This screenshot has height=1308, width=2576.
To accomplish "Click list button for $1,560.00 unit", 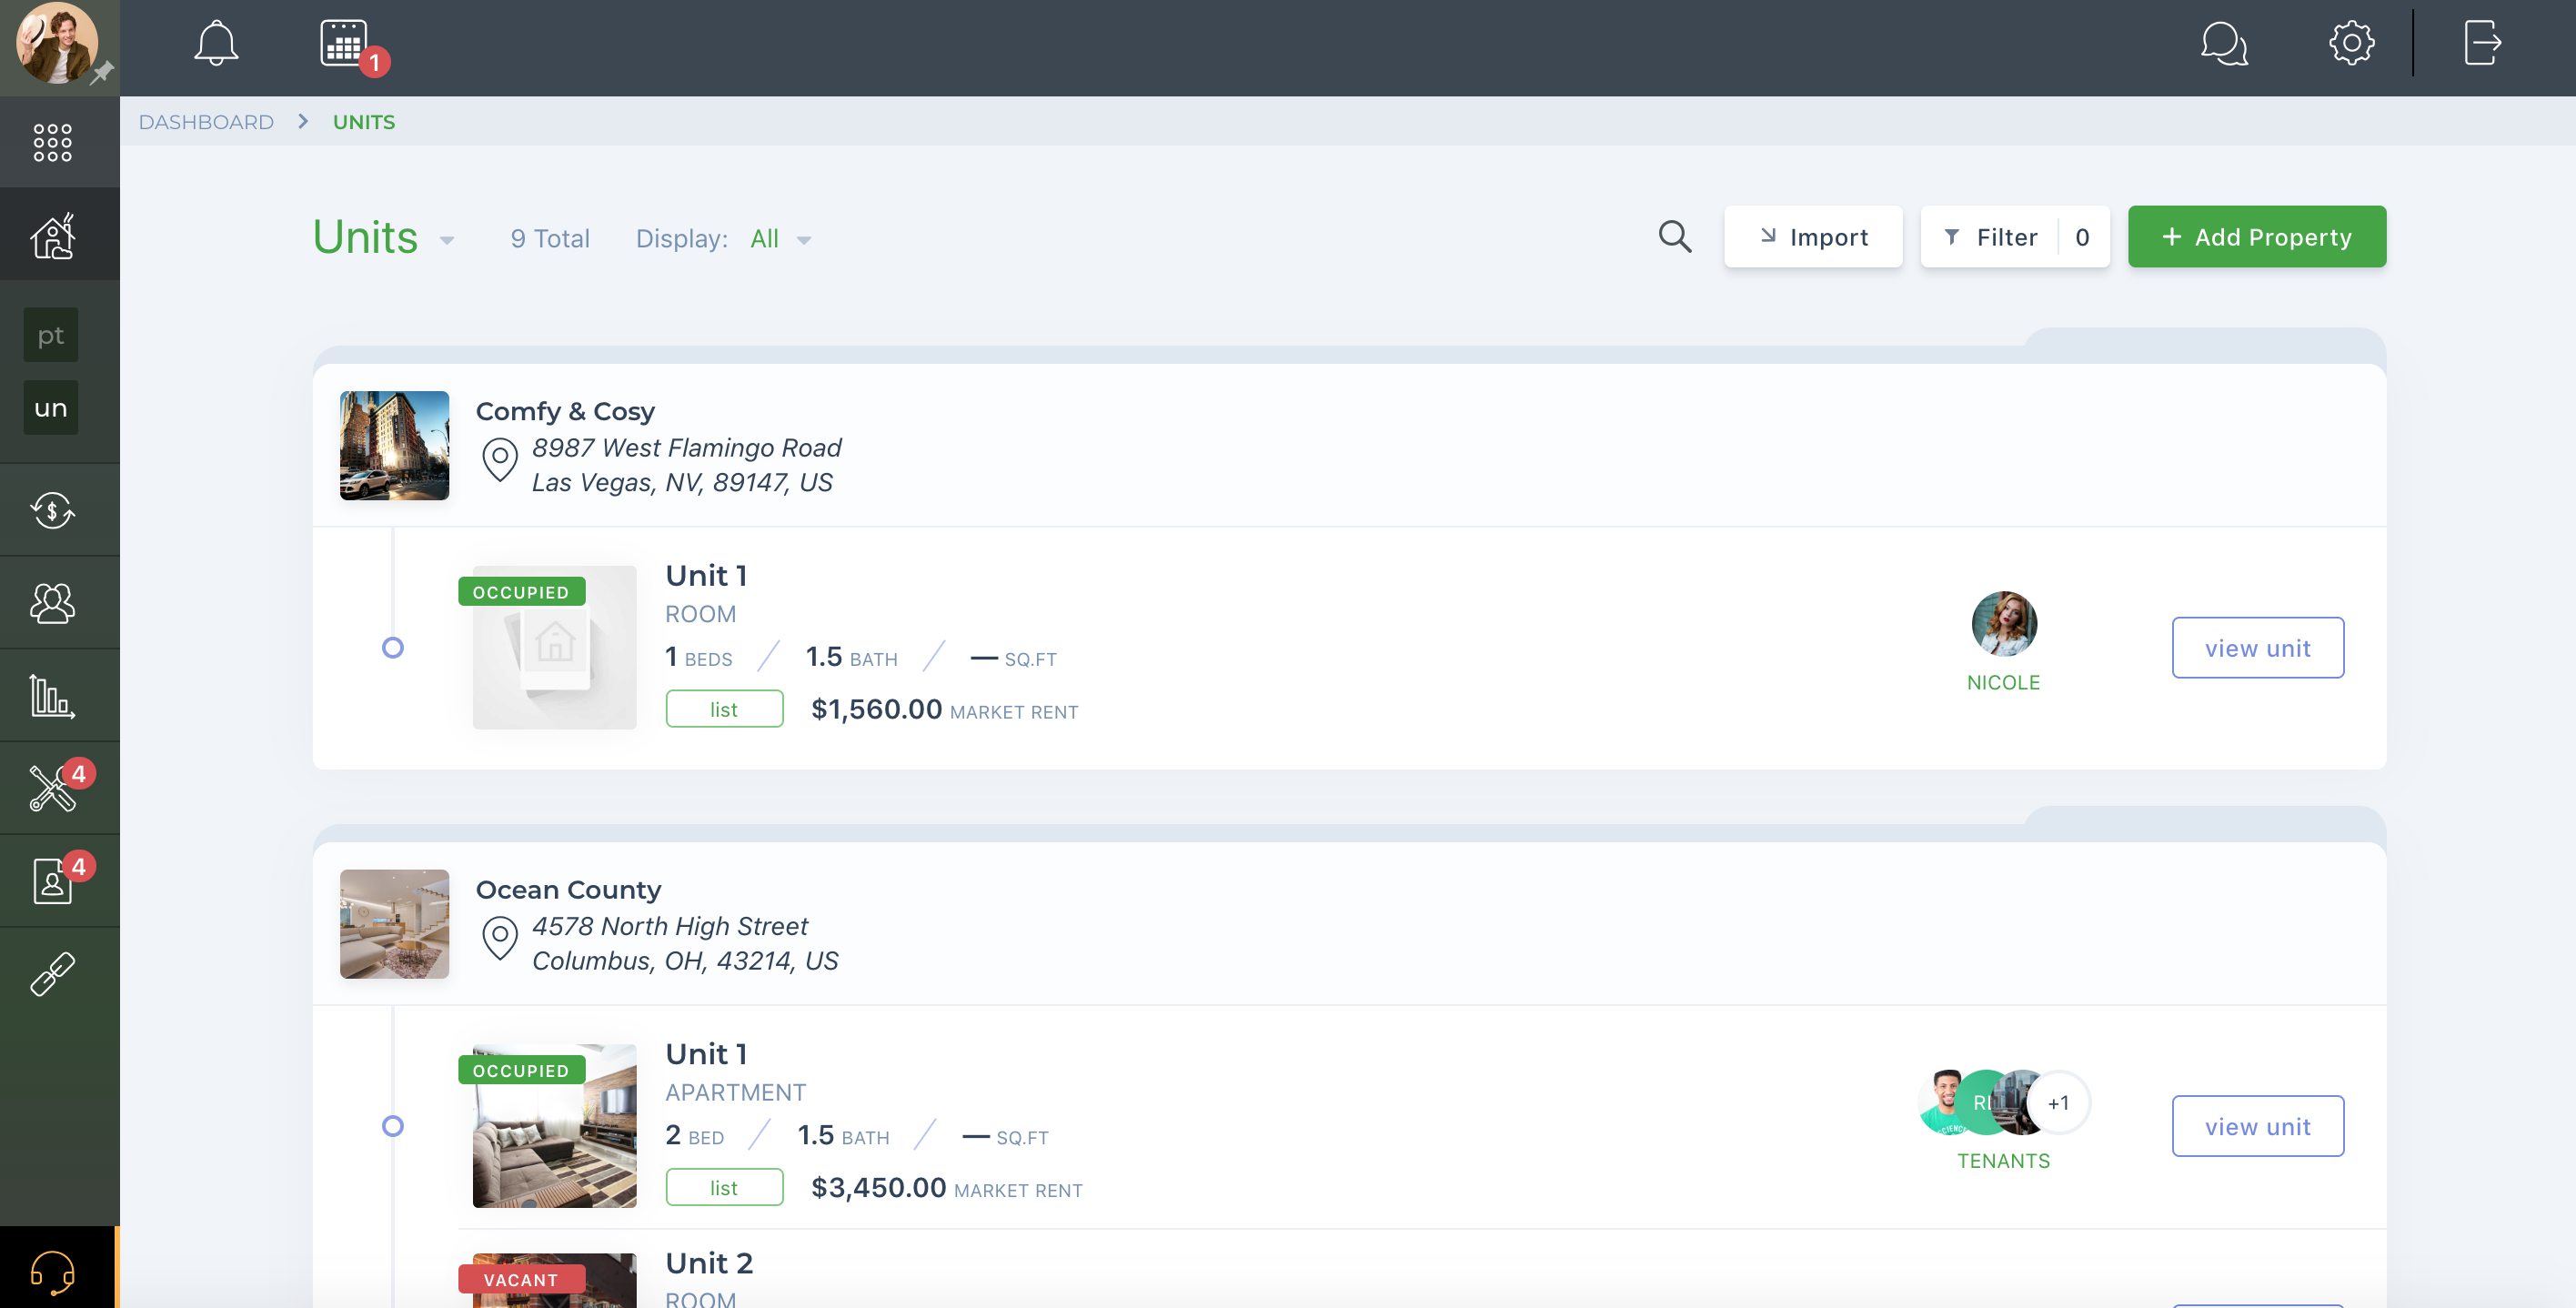I will click(x=724, y=709).
